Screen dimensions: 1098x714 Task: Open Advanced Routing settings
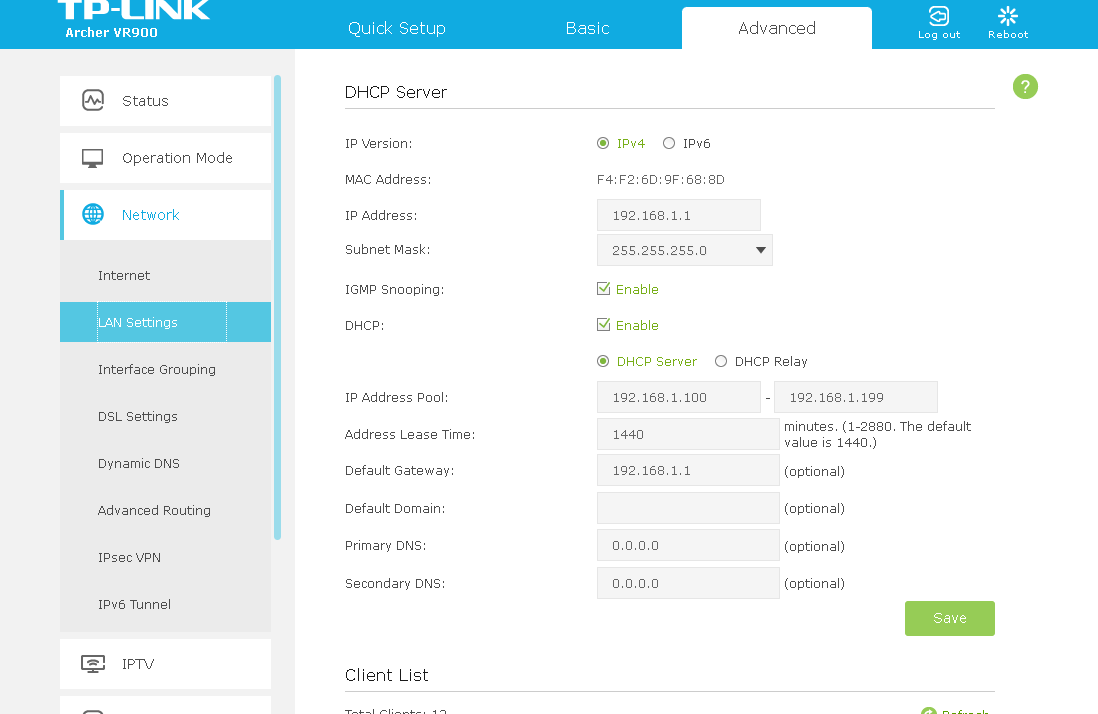[154, 510]
